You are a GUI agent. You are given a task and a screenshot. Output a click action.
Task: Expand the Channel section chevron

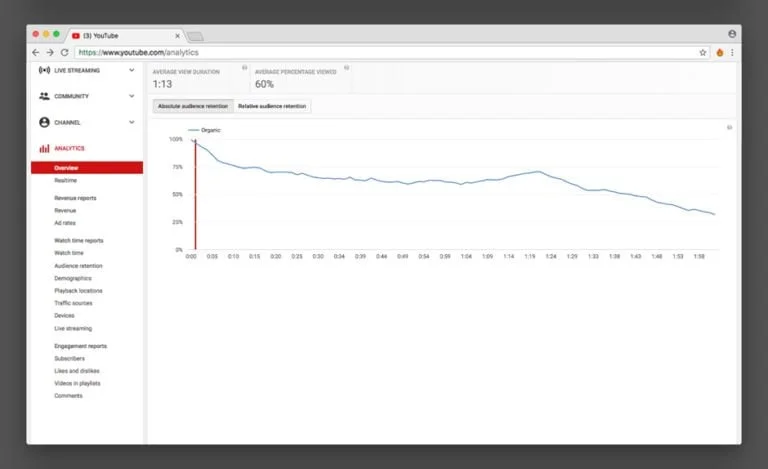132,122
